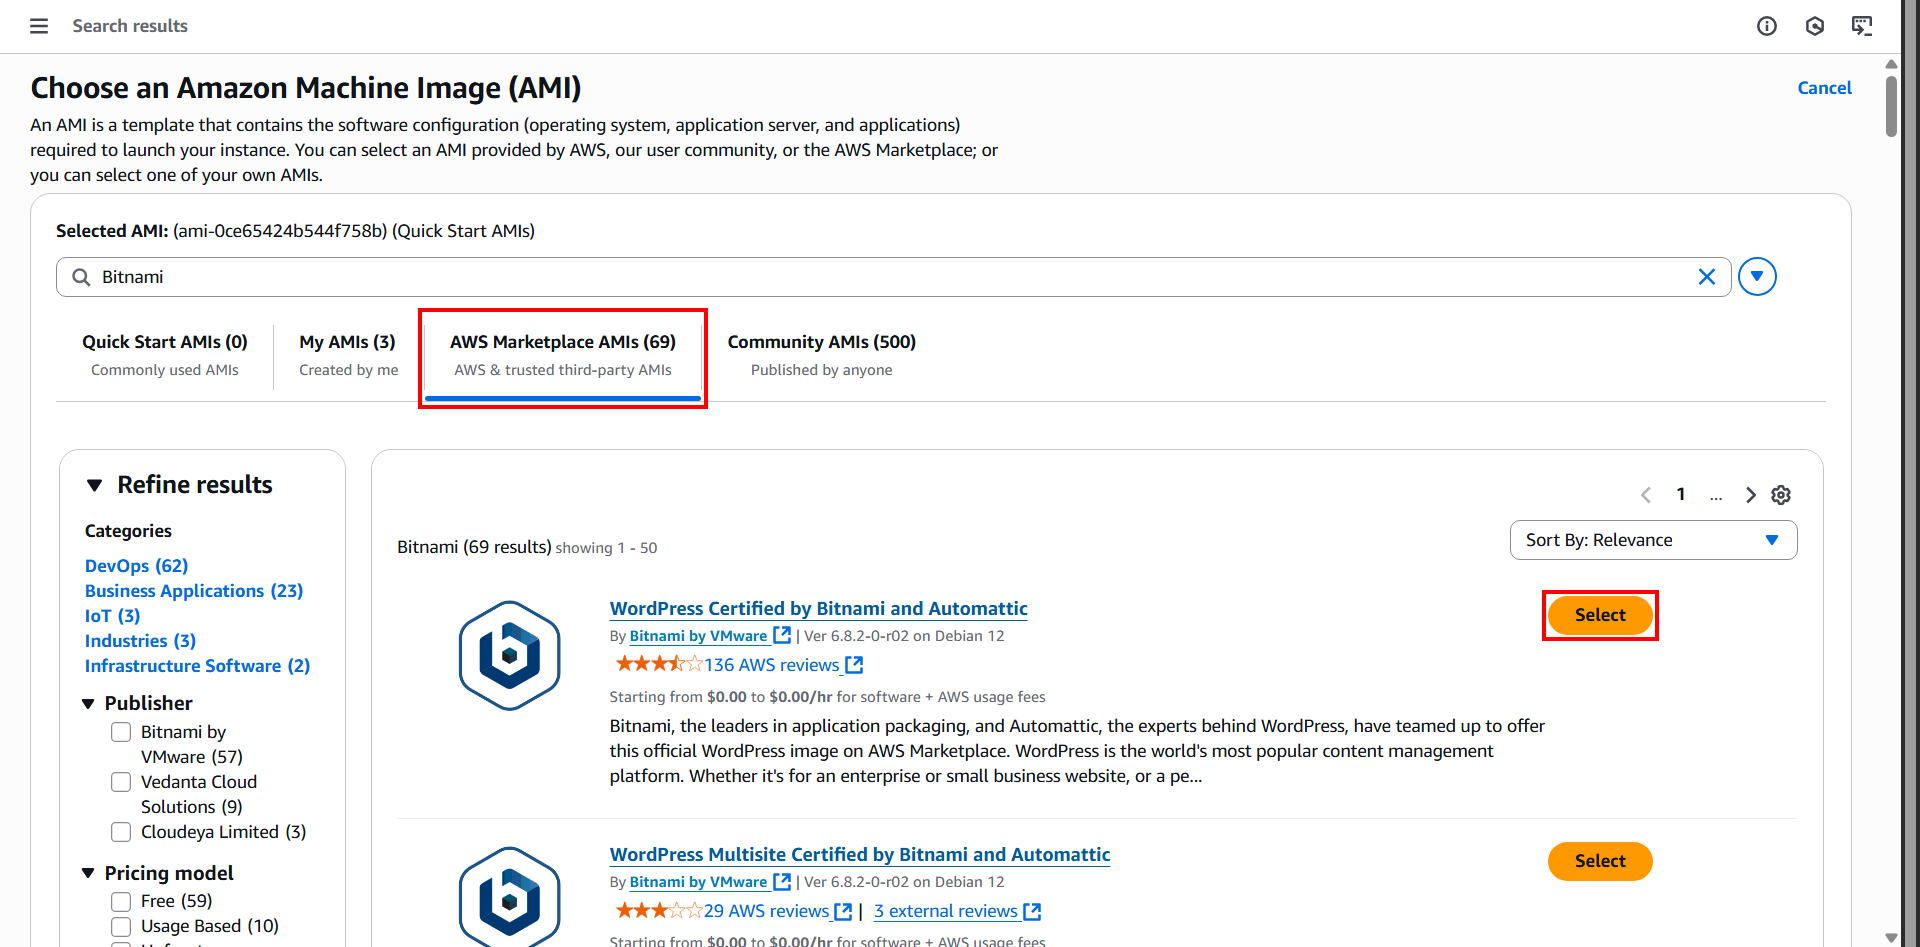
Task: Collapse the Refine results panel
Action: tap(95, 485)
